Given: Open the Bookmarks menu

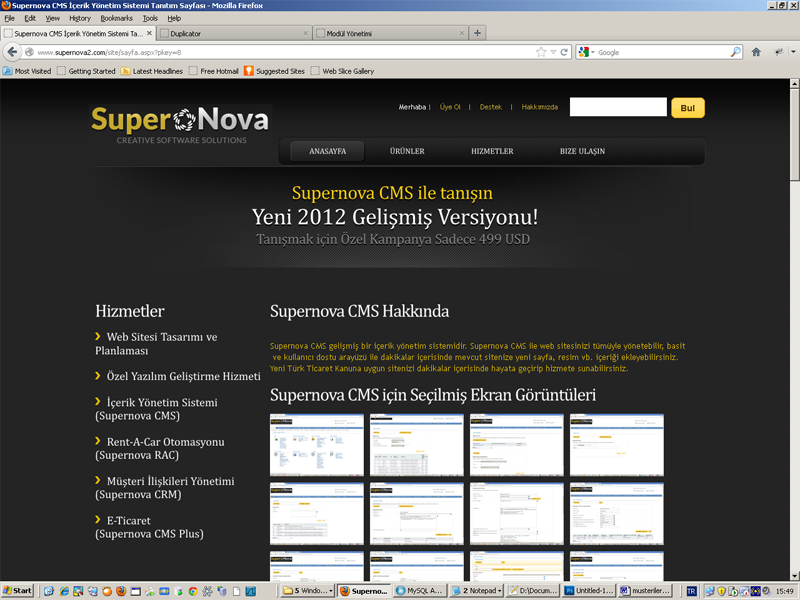Looking at the screenshot, I should tap(116, 18).
